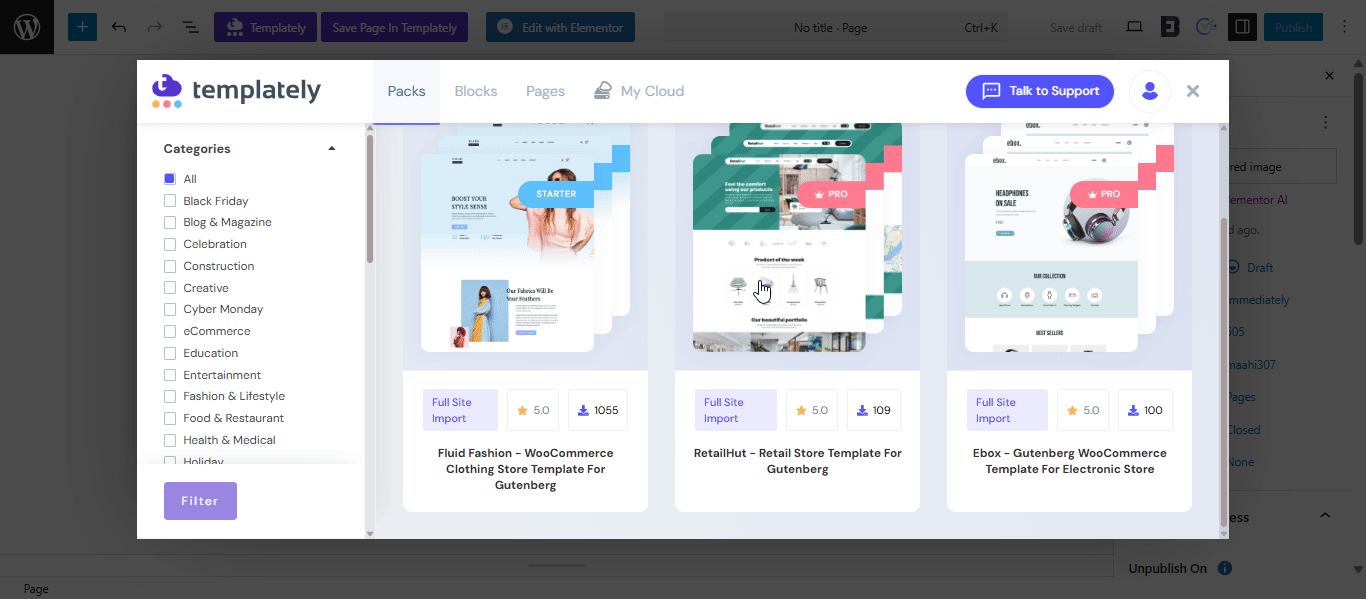
Task: Click the Templately toolbar button
Action: click(266, 27)
